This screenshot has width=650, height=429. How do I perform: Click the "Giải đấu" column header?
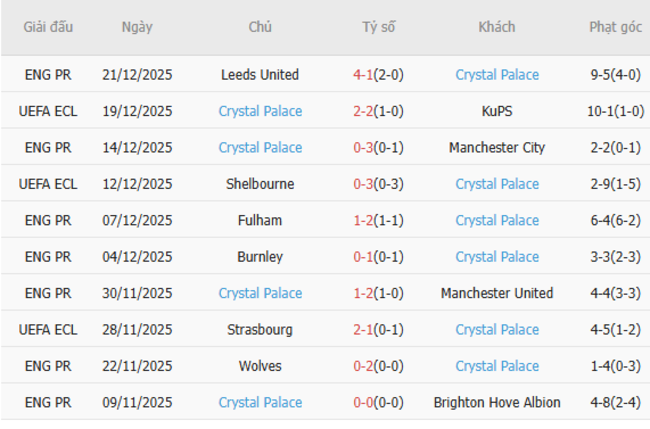(x=48, y=27)
